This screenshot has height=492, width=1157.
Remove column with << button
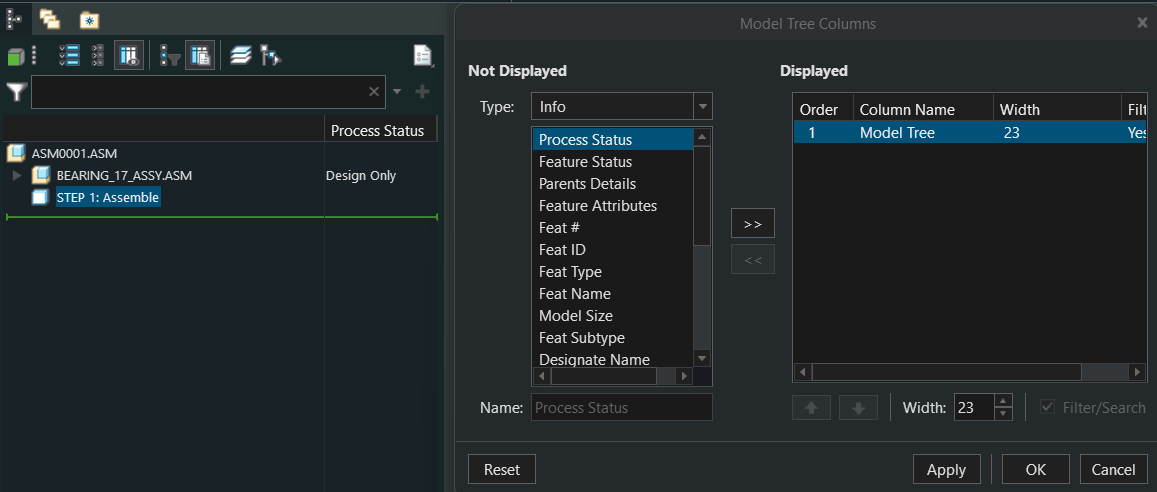753,260
